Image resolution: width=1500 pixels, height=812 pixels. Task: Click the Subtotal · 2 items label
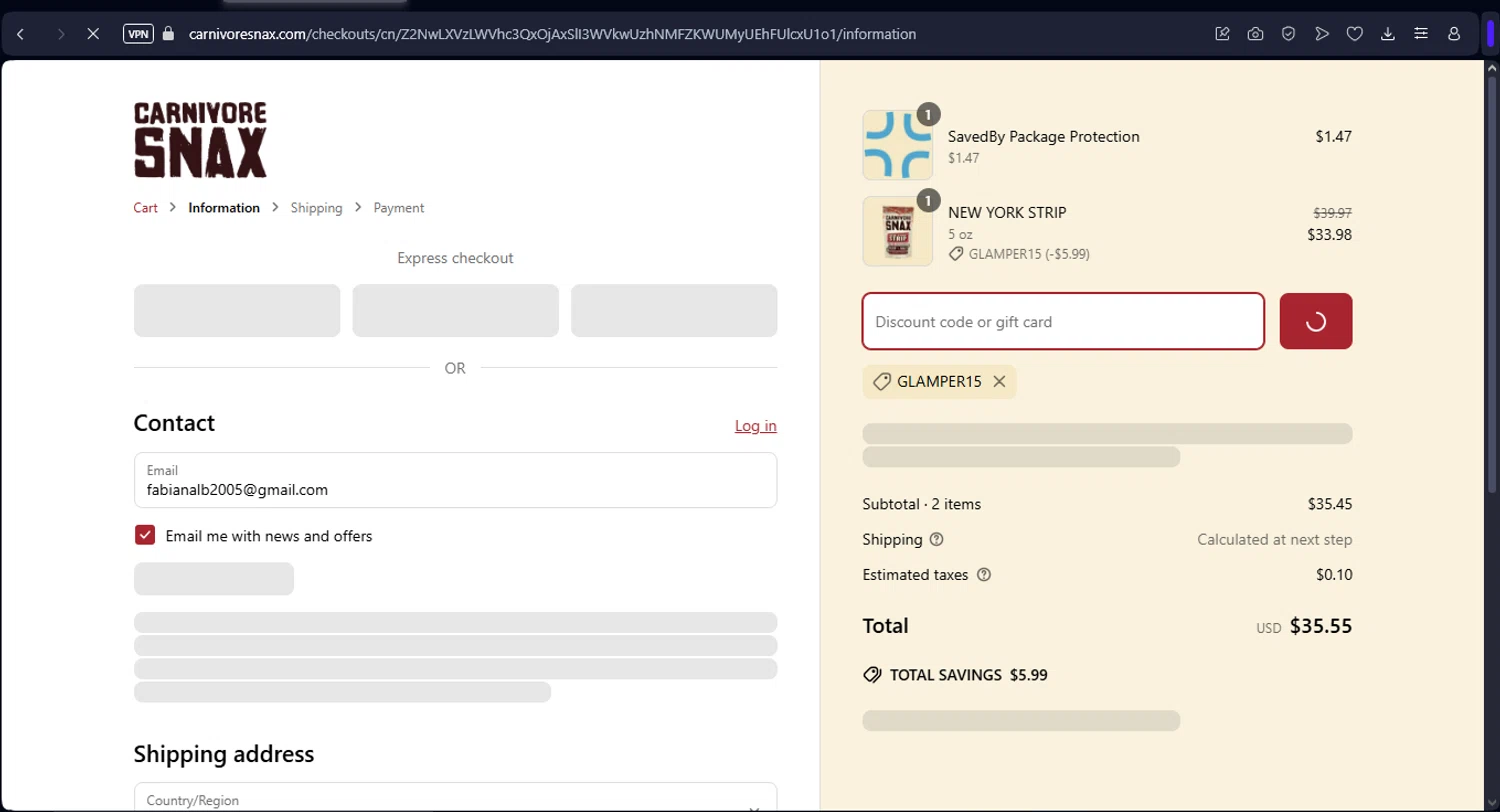(x=921, y=504)
